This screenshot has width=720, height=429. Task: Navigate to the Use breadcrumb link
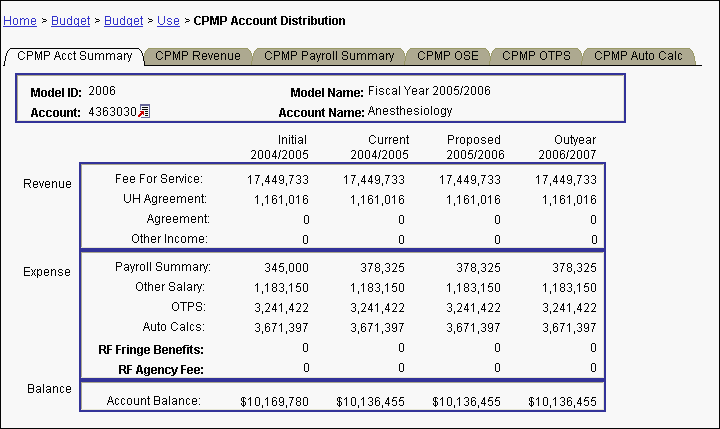(168, 20)
